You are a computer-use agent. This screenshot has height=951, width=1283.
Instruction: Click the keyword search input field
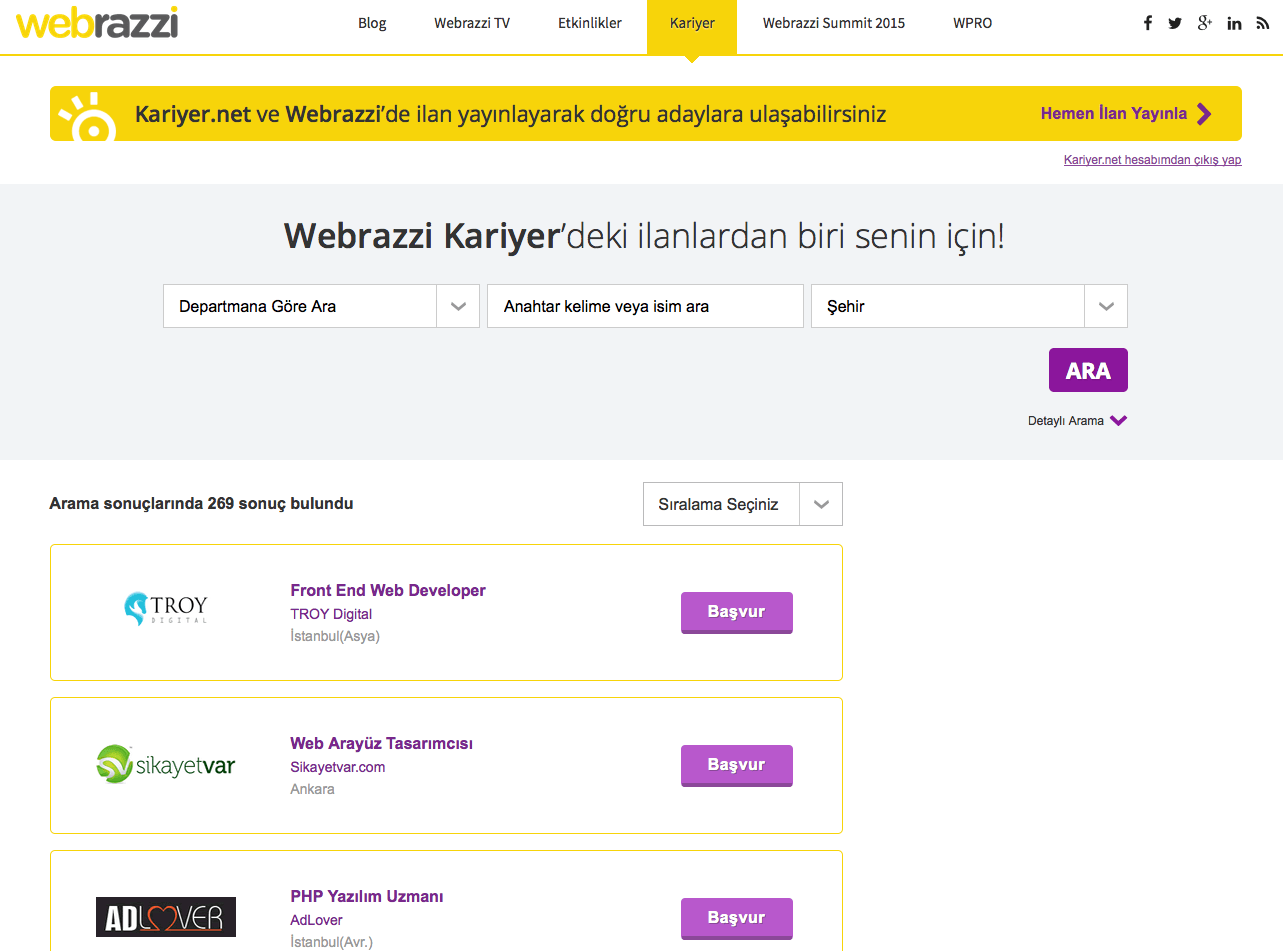(x=644, y=305)
